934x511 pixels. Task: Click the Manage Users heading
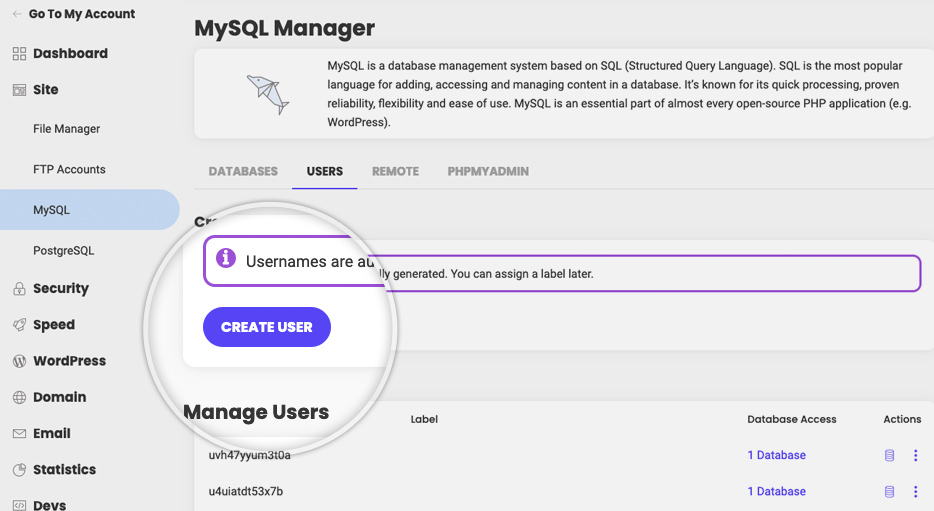pos(256,412)
